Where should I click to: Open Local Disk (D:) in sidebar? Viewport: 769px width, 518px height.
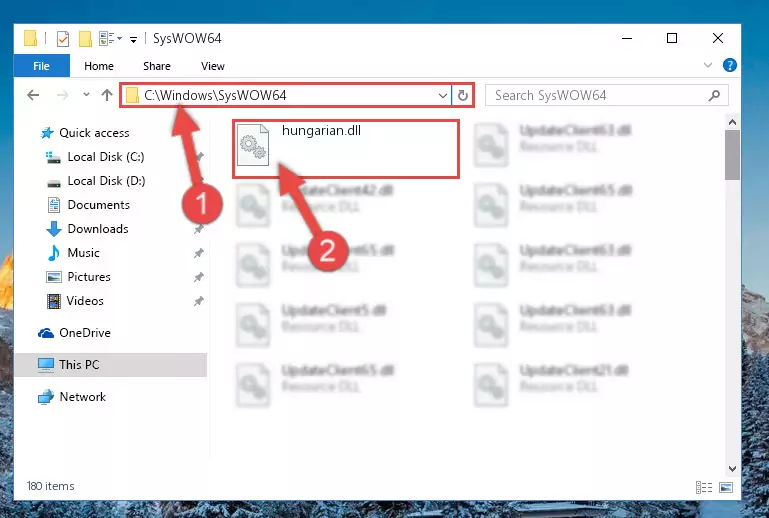106,181
